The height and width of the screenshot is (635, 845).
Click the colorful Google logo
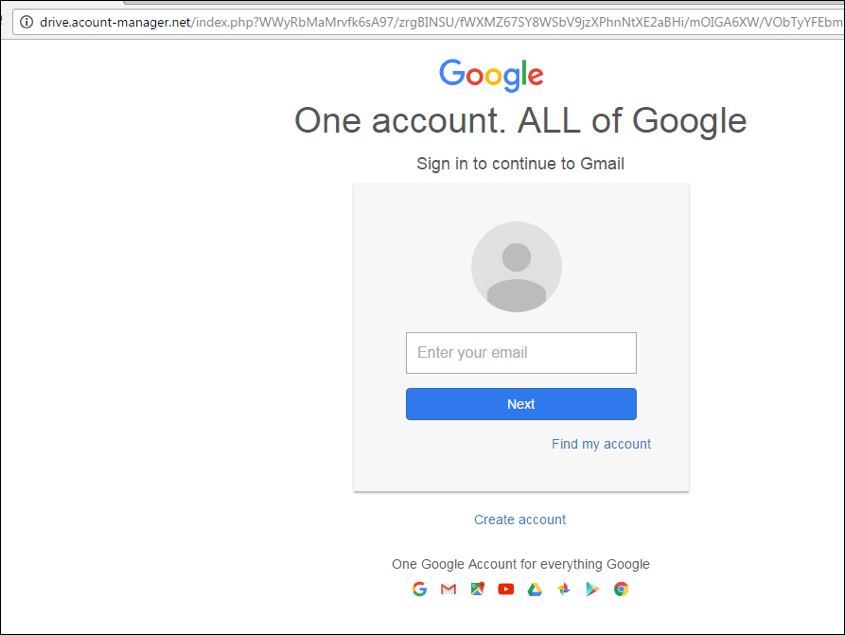pyautogui.click(x=491, y=75)
